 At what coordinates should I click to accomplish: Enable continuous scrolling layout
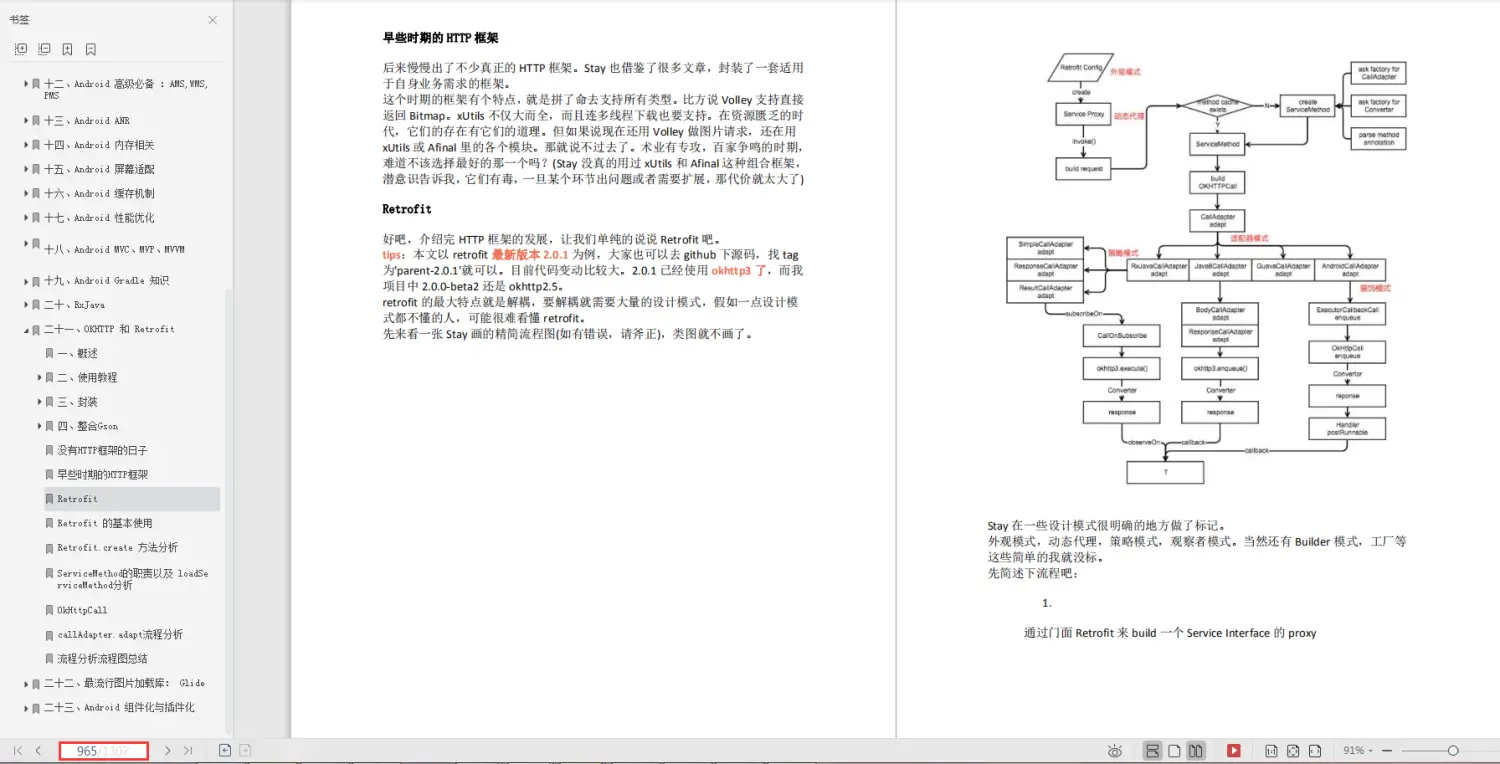[x=1151, y=750]
